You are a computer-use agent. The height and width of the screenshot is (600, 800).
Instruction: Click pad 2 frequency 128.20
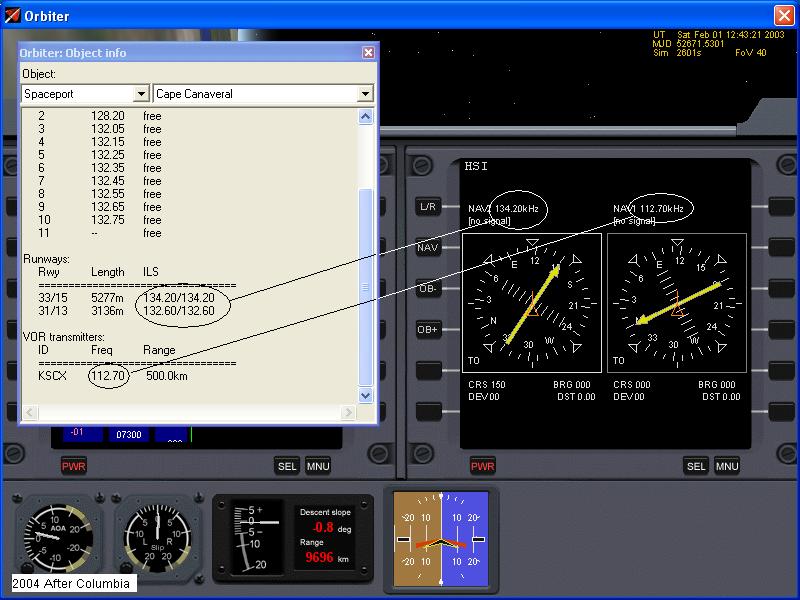coord(108,116)
